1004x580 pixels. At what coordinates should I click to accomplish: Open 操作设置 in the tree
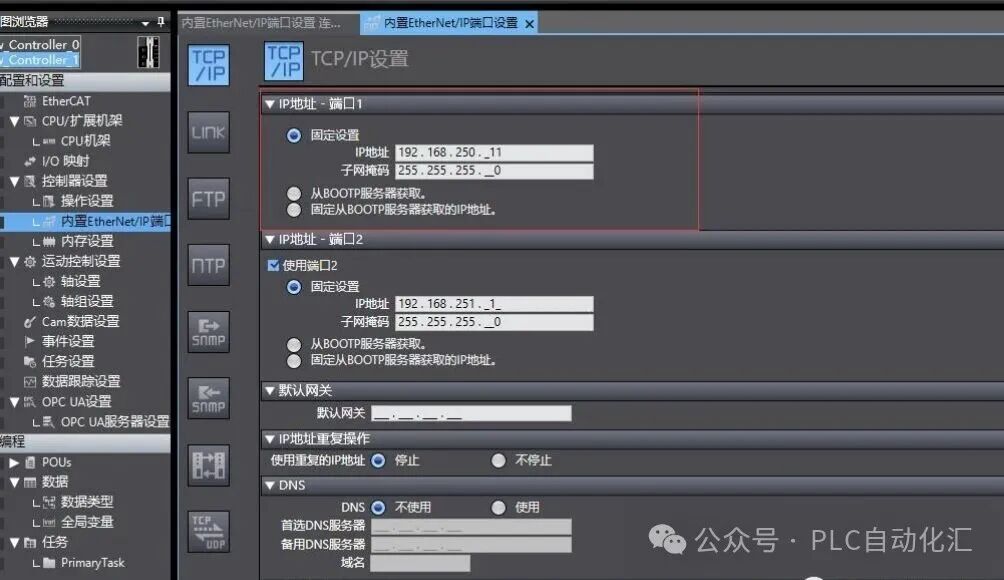click(87, 201)
